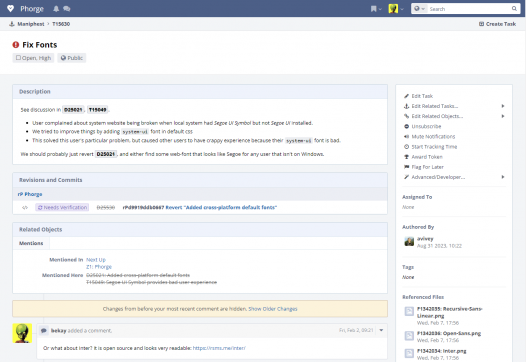The width and height of the screenshot is (526, 362).
Task: Click inside the Search input field
Action: pyautogui.click(x=470, y=9)
